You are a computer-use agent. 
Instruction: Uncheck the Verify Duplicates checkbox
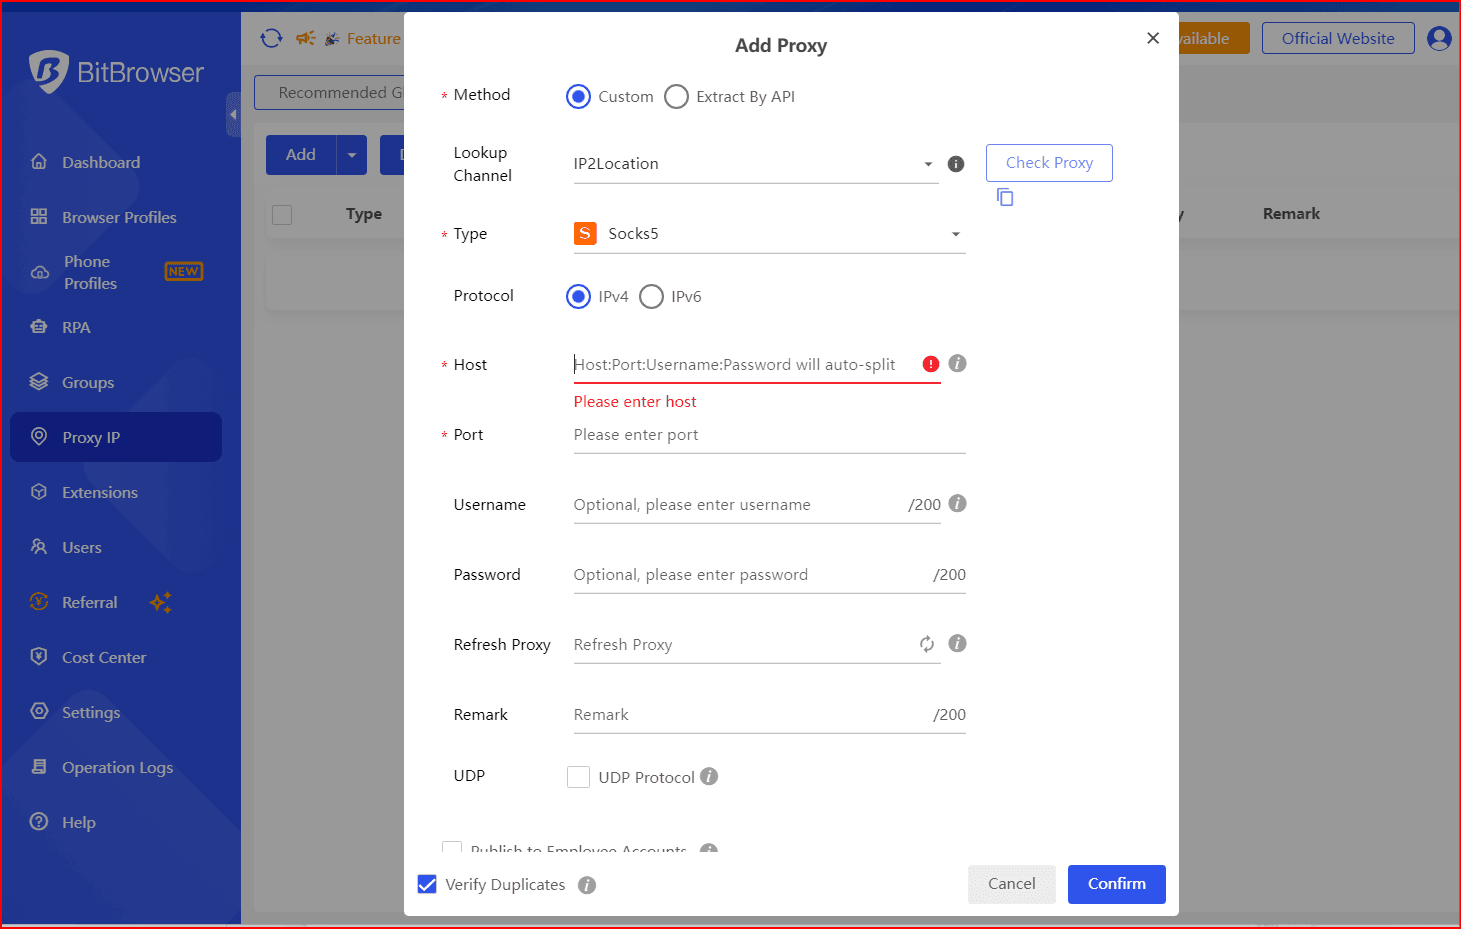point(427,885)
